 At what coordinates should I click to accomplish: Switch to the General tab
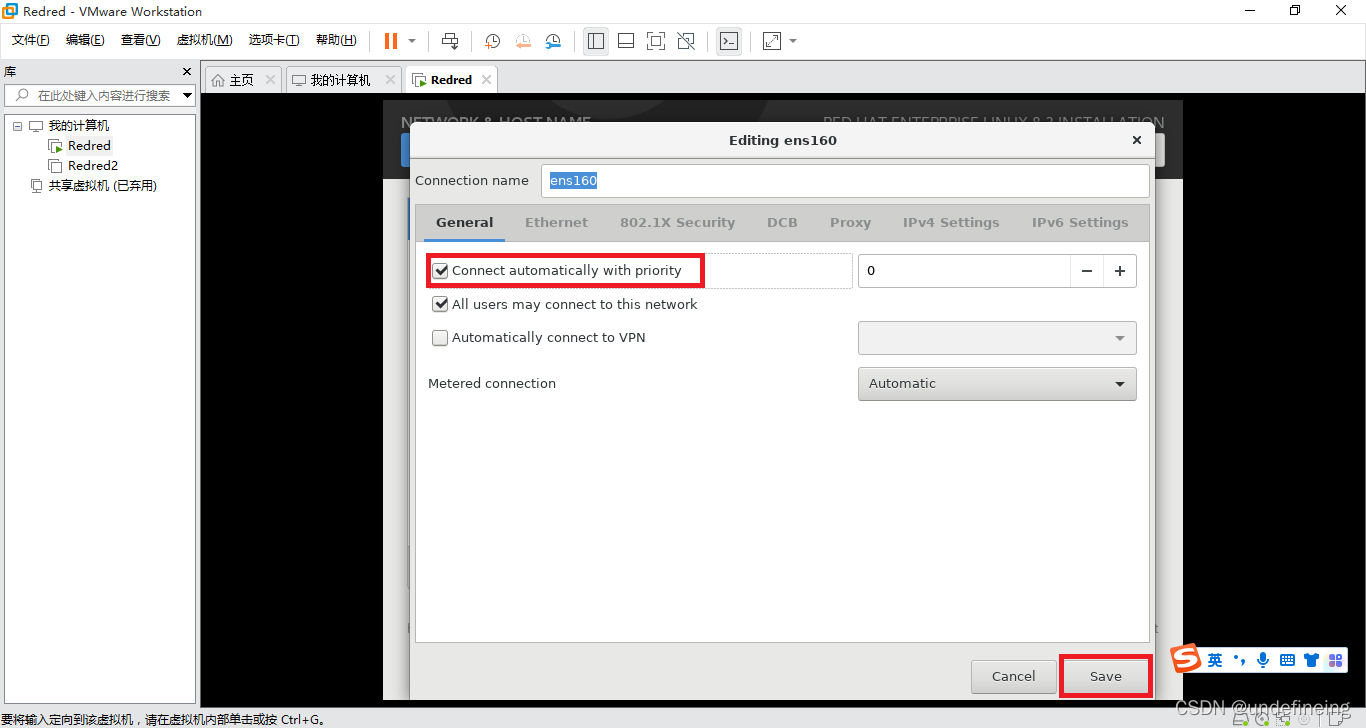[x=464, y=223]
